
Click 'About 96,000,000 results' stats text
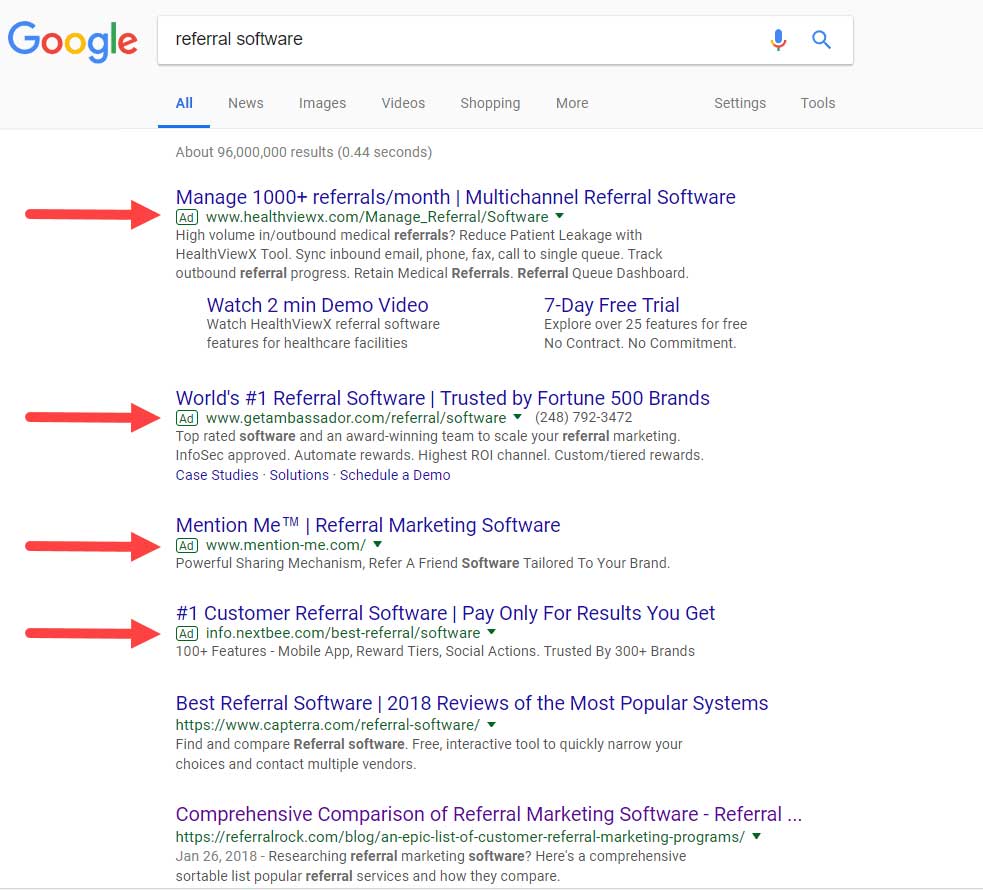(303, 152)
